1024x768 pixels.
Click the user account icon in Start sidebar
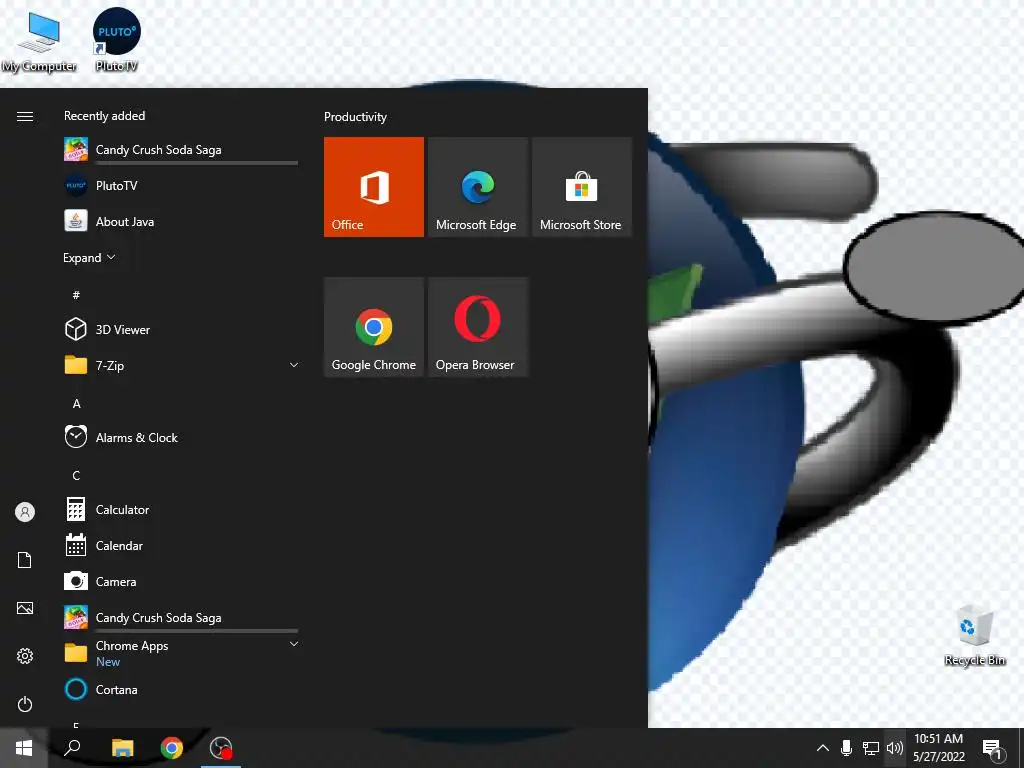point(25,512)
